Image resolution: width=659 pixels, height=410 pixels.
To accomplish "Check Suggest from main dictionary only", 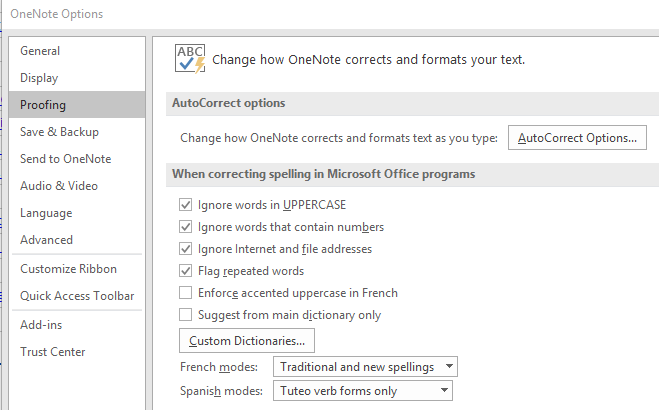I will pyautogui.click(x=185, y=315).
